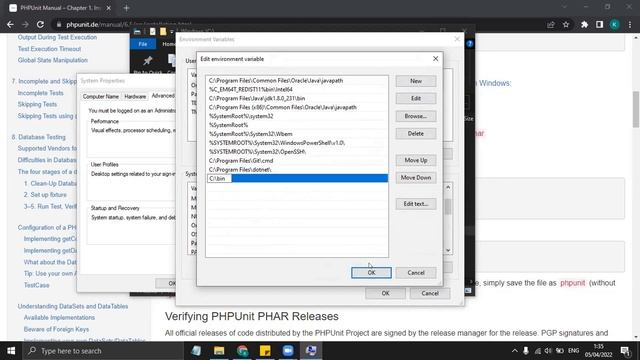
Task: Click the C:\bin path input field
Action: point(220,178)
